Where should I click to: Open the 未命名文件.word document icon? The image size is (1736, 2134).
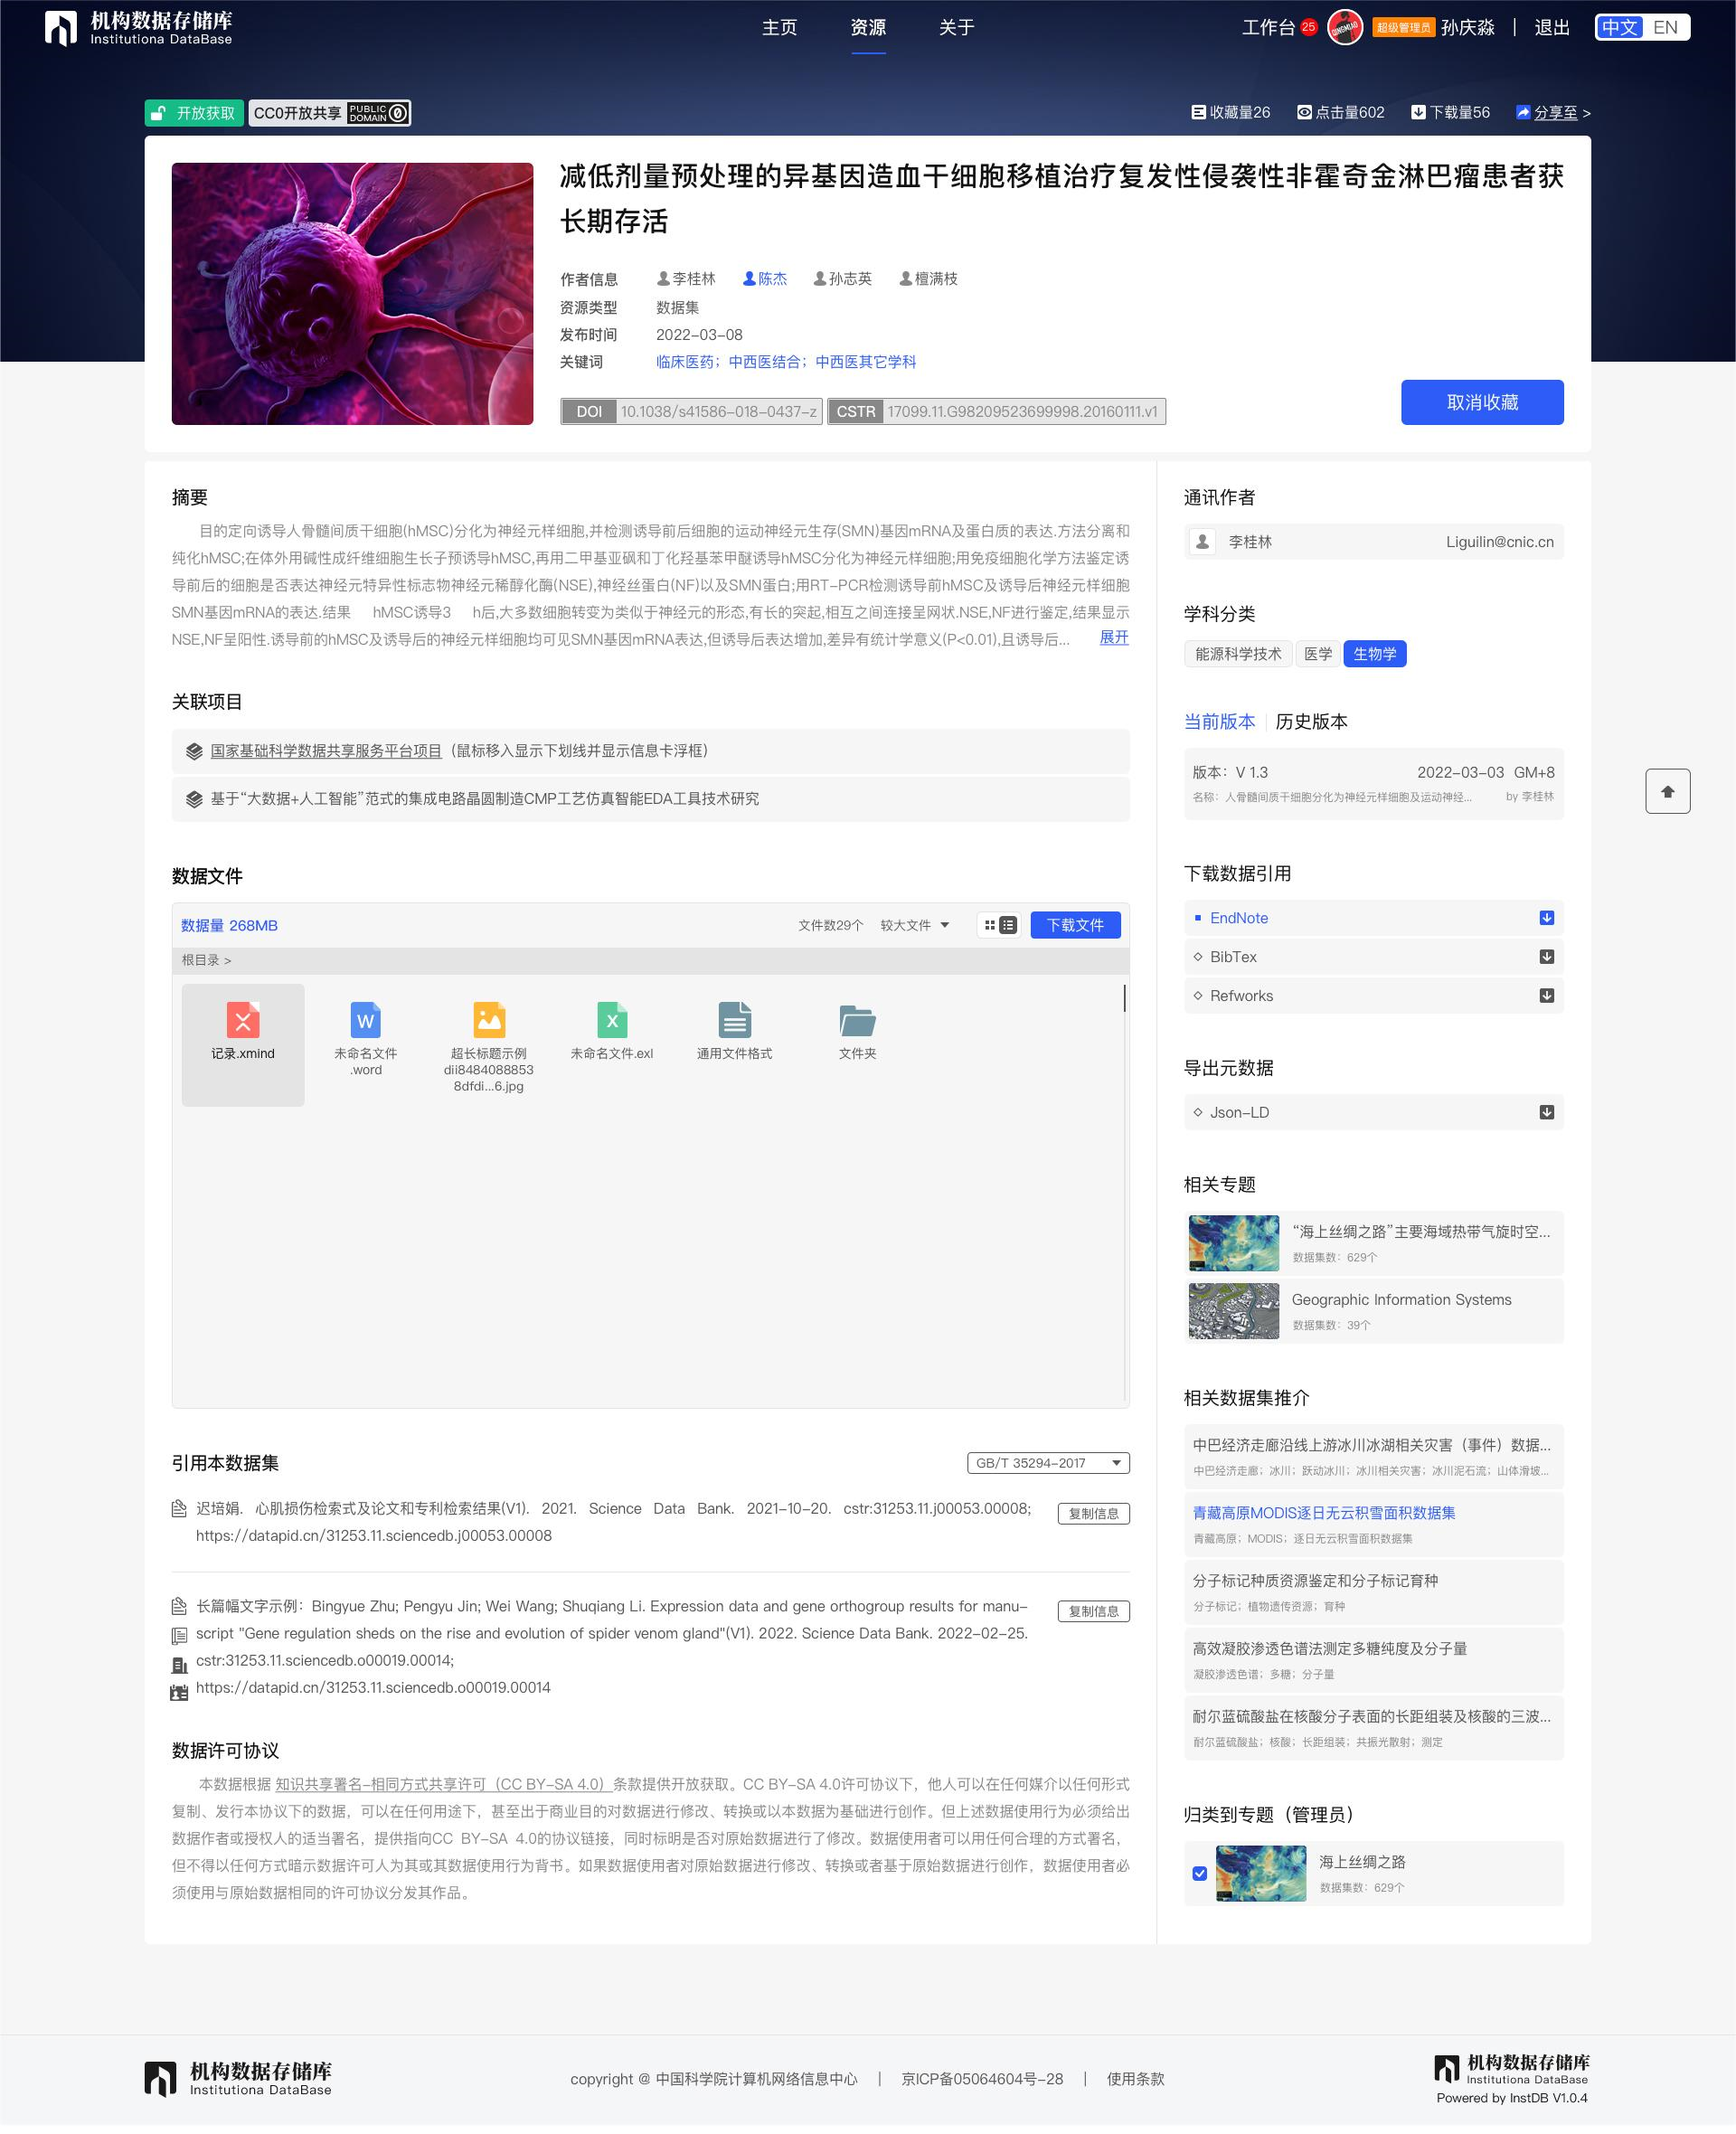[x=366, y=1020]
